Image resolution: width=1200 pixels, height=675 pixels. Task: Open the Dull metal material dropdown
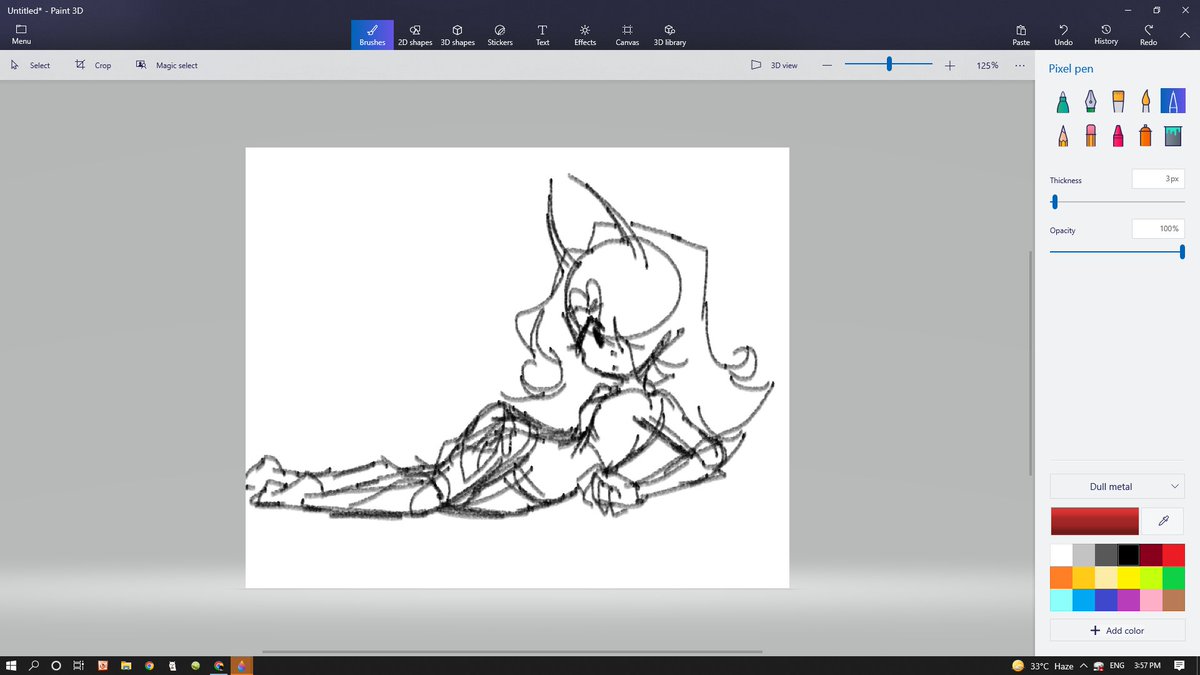pyautogui.click(x=1117, y=487)
